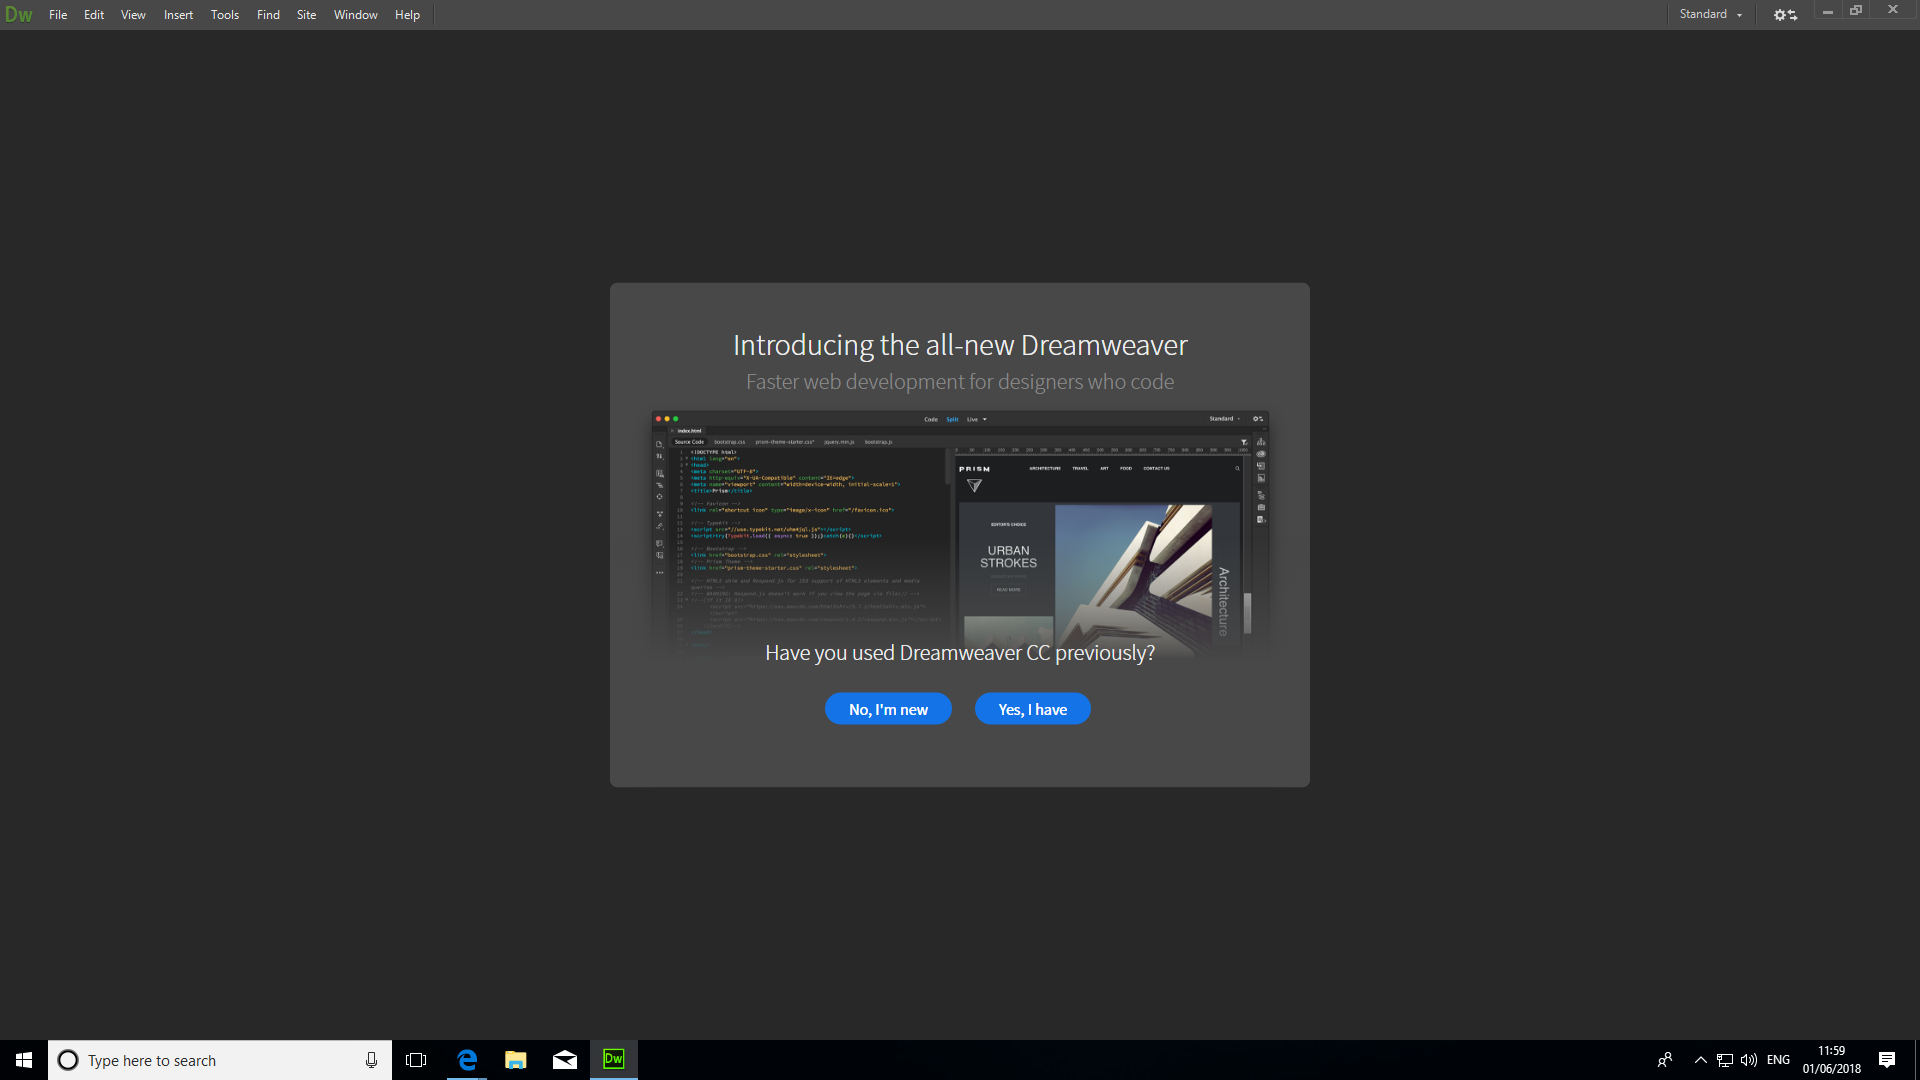Click the Insert menu item
Image resolution: width=1920 pixels, height=1080 pixels.
tap(178, 15)
